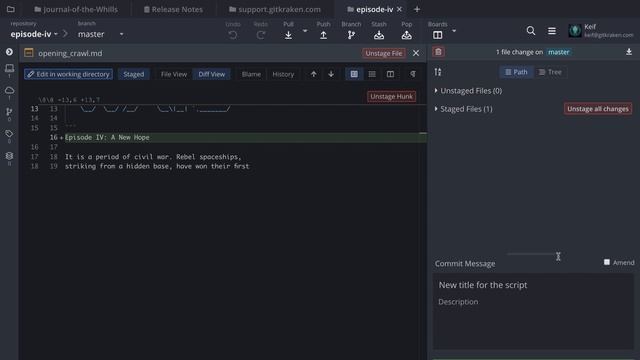This screenshot has height=360, width=640.
Task: Click line 'It is a period of civil war'
Action: point(153,157)
